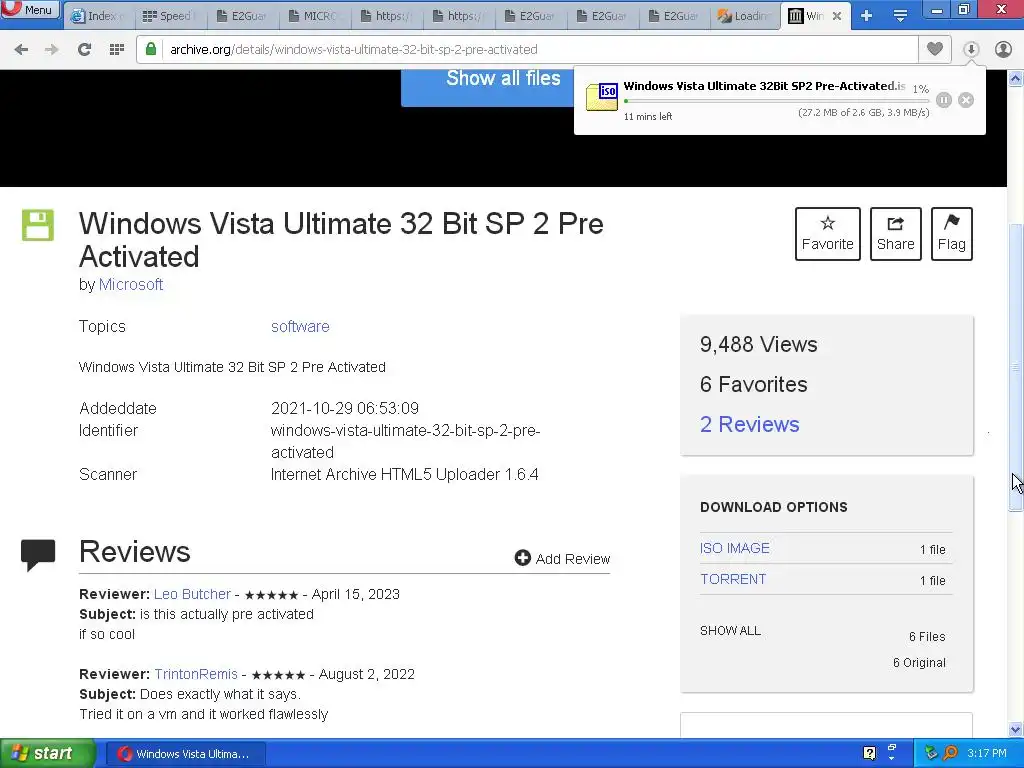The width and height of the screenshot is (1024, 768).
Task: Flag this item with Flag button
Action: [952, 234]
